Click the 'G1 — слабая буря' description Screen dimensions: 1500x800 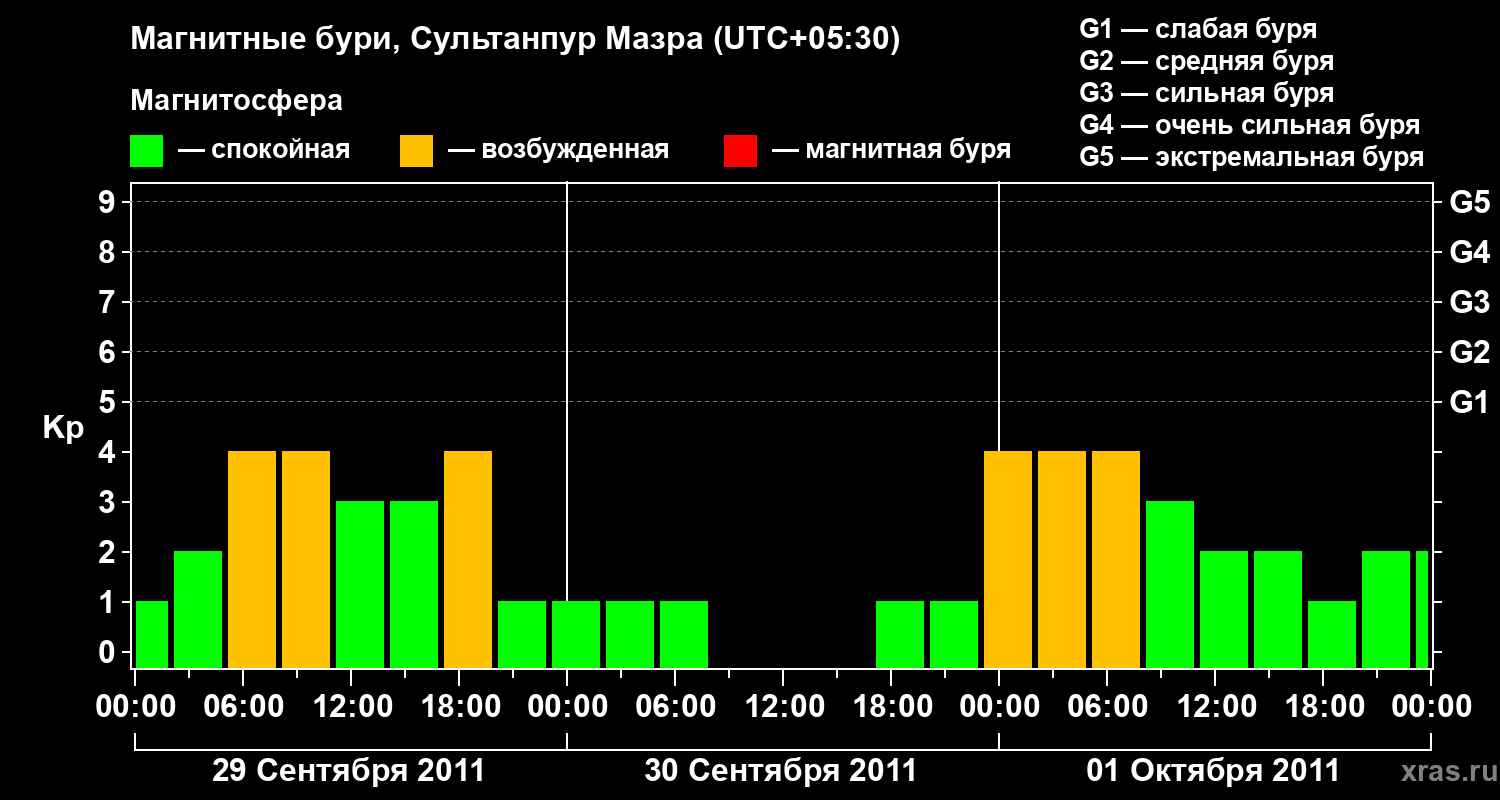[1198, 29]
